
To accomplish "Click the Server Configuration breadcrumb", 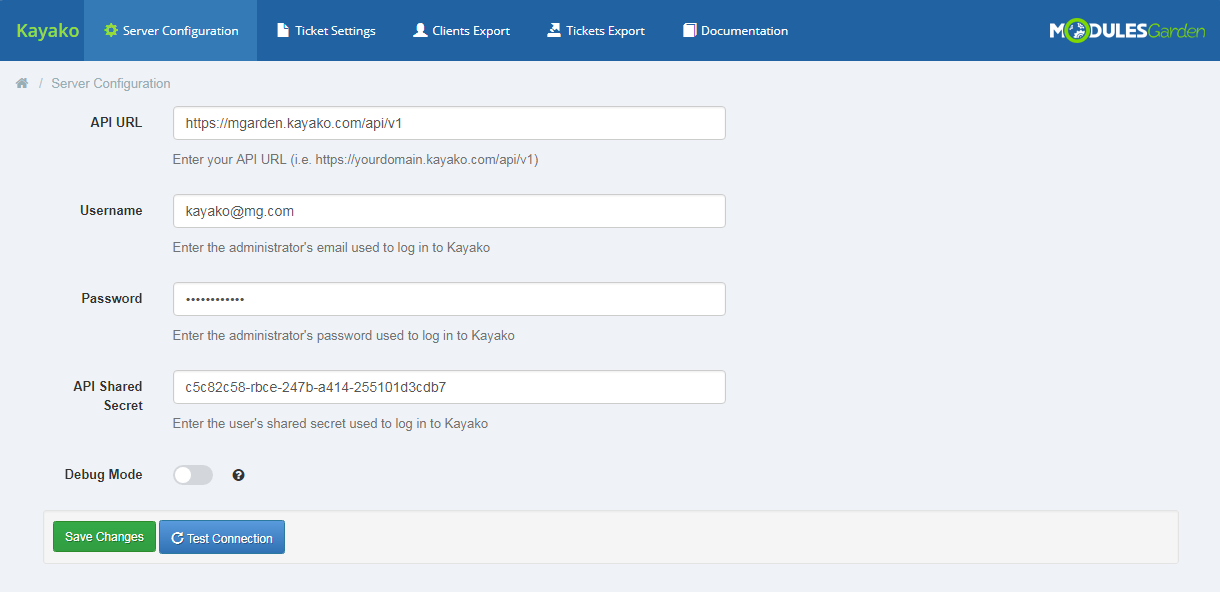I will [111, 83].
